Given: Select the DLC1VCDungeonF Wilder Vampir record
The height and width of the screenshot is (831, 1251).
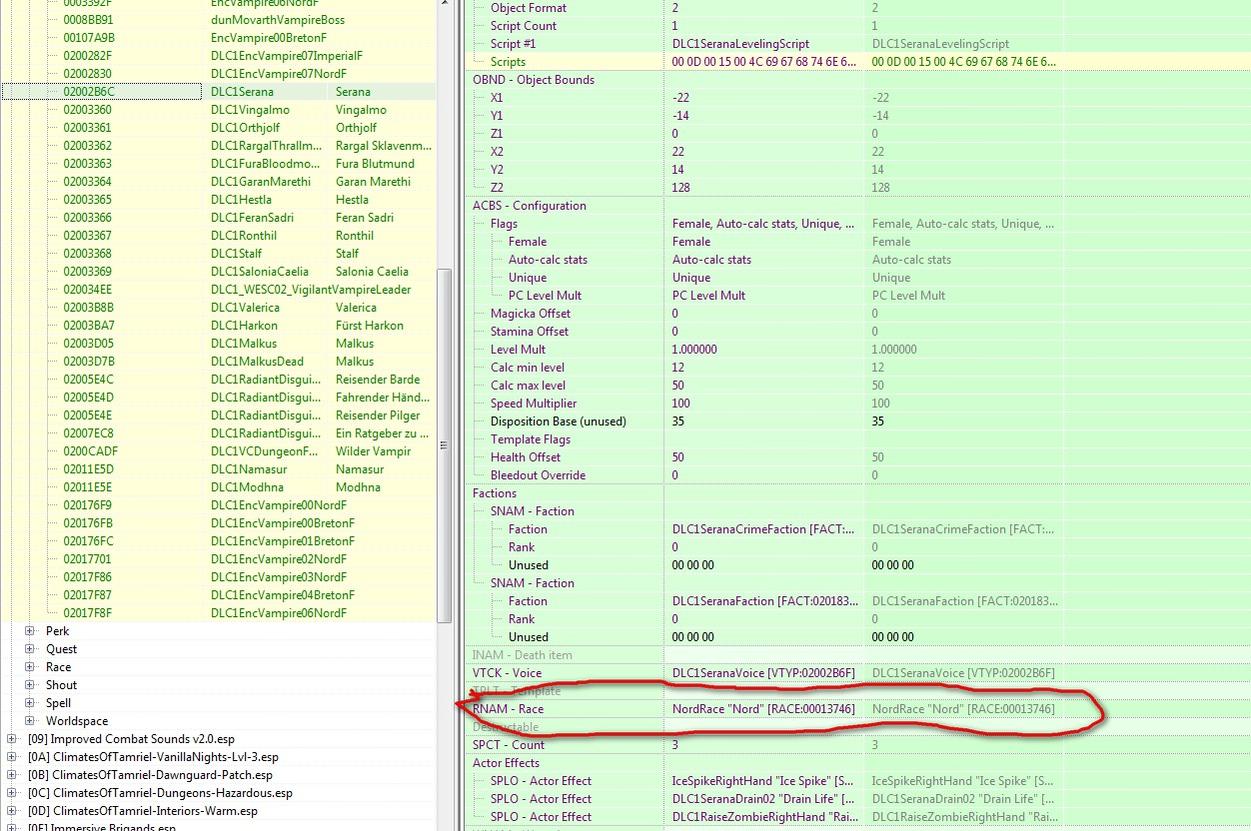Looking at the screenshot, I should [x=265, y=452].
